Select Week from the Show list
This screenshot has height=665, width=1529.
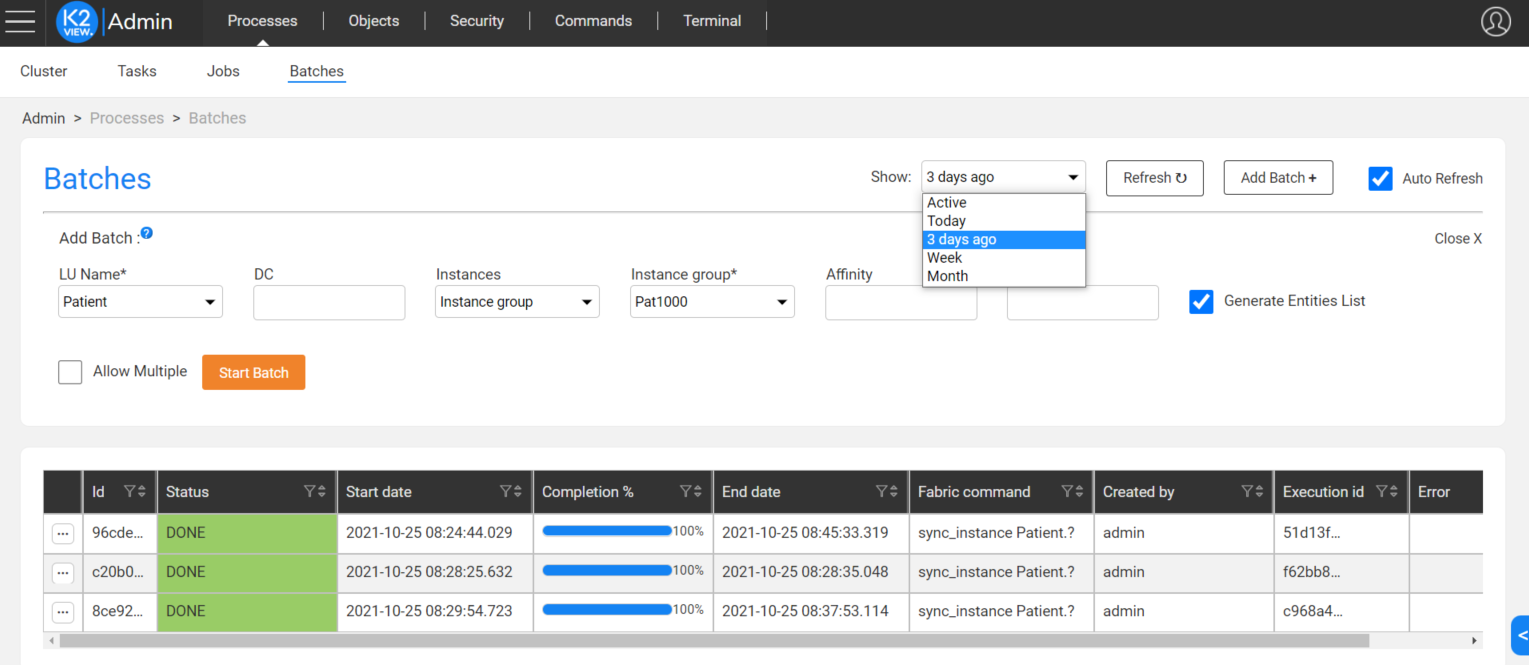(x=944, y=258)
